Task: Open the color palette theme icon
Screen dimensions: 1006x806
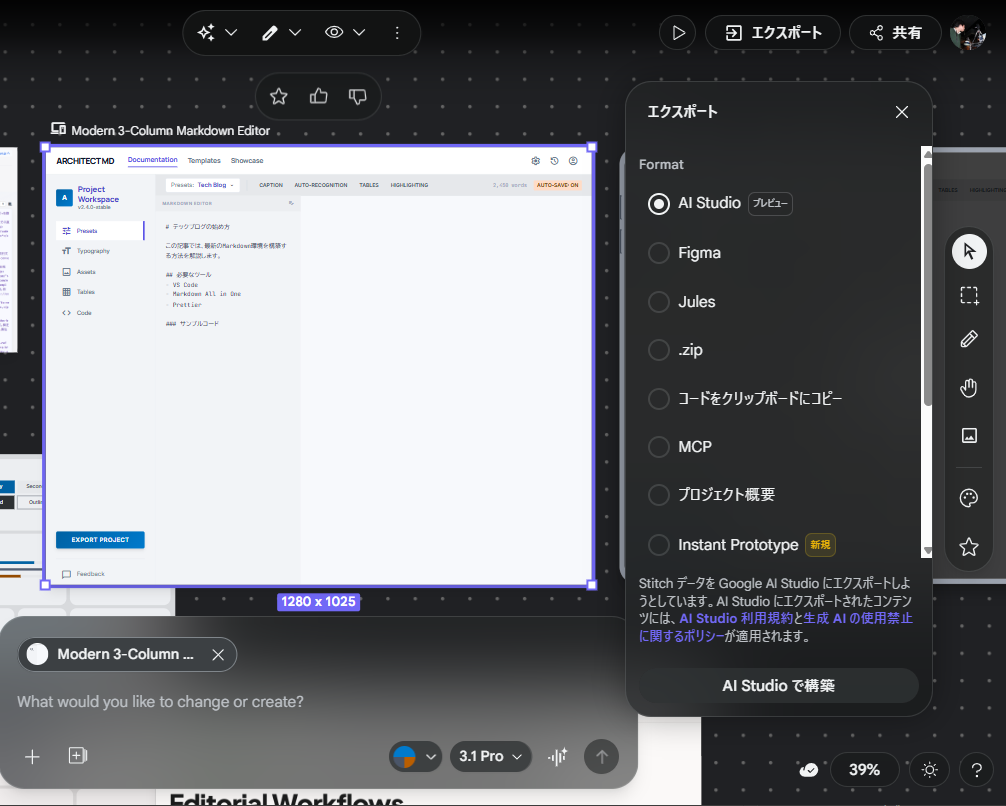Action: click(x=968, y=498)
